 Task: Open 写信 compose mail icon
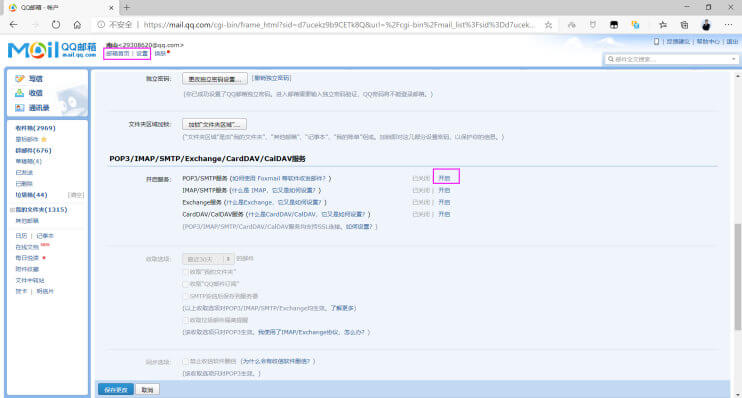(x=19, y=79)
